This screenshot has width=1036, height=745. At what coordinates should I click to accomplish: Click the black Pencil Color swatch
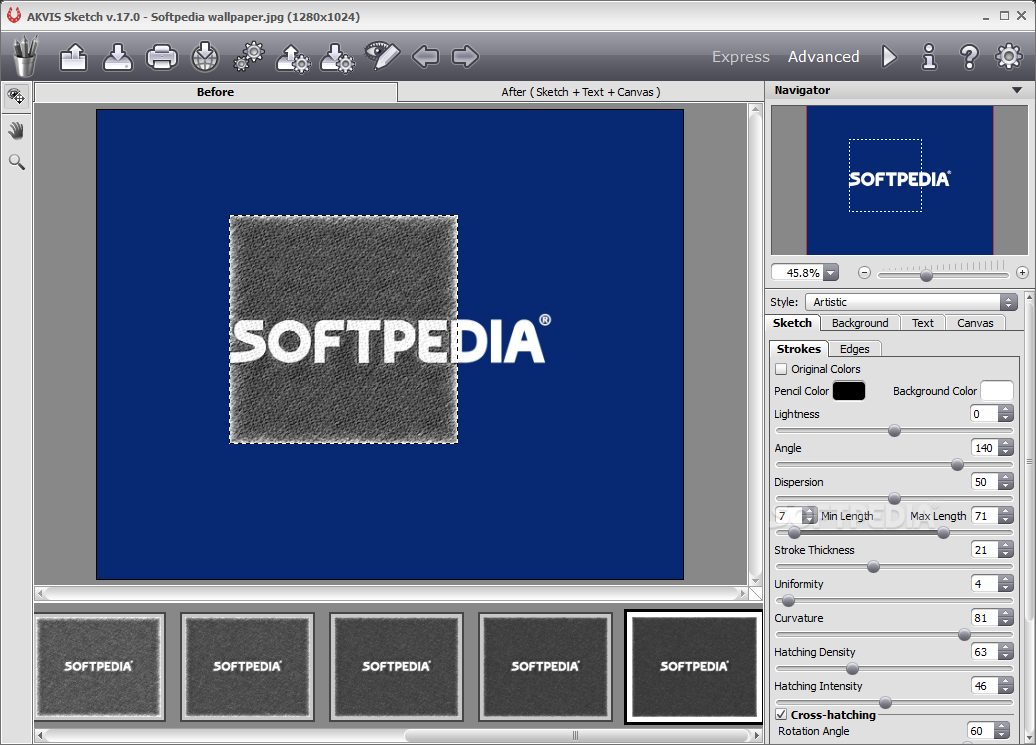click(848, 391)
